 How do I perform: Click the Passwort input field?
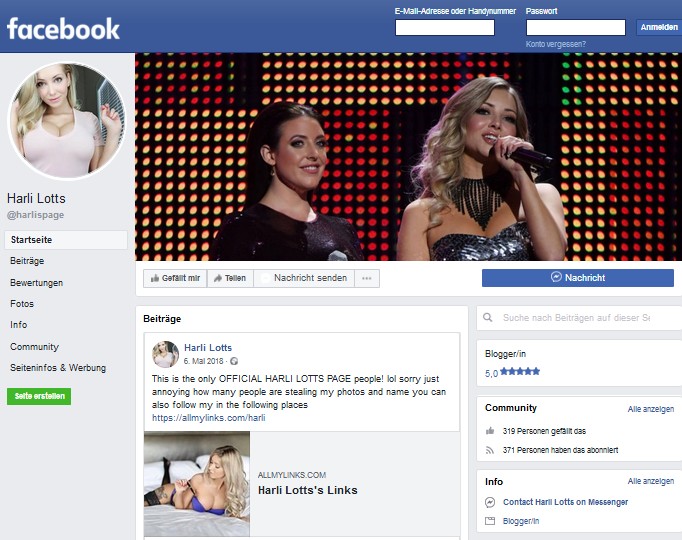[x=575, y=27]
